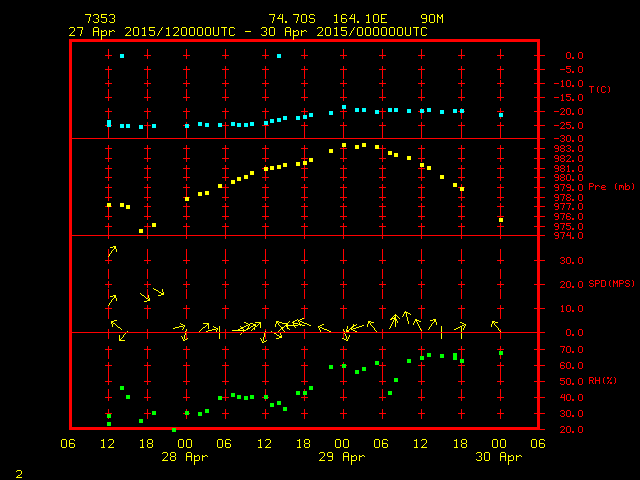Screen dimensions: 640x480
Task: Select the -30.0 temperature tick value
Action: tap(564, 139)
